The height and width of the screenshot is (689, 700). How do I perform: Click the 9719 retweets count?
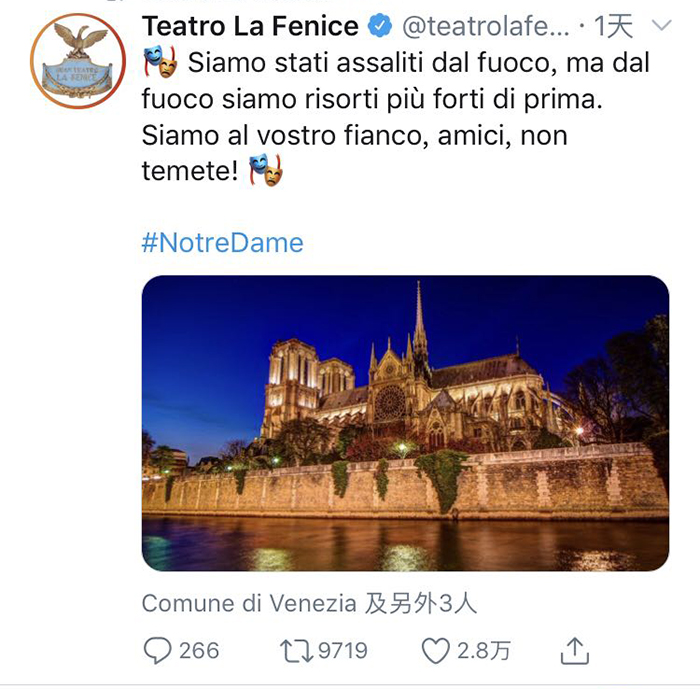coord(342,651)
